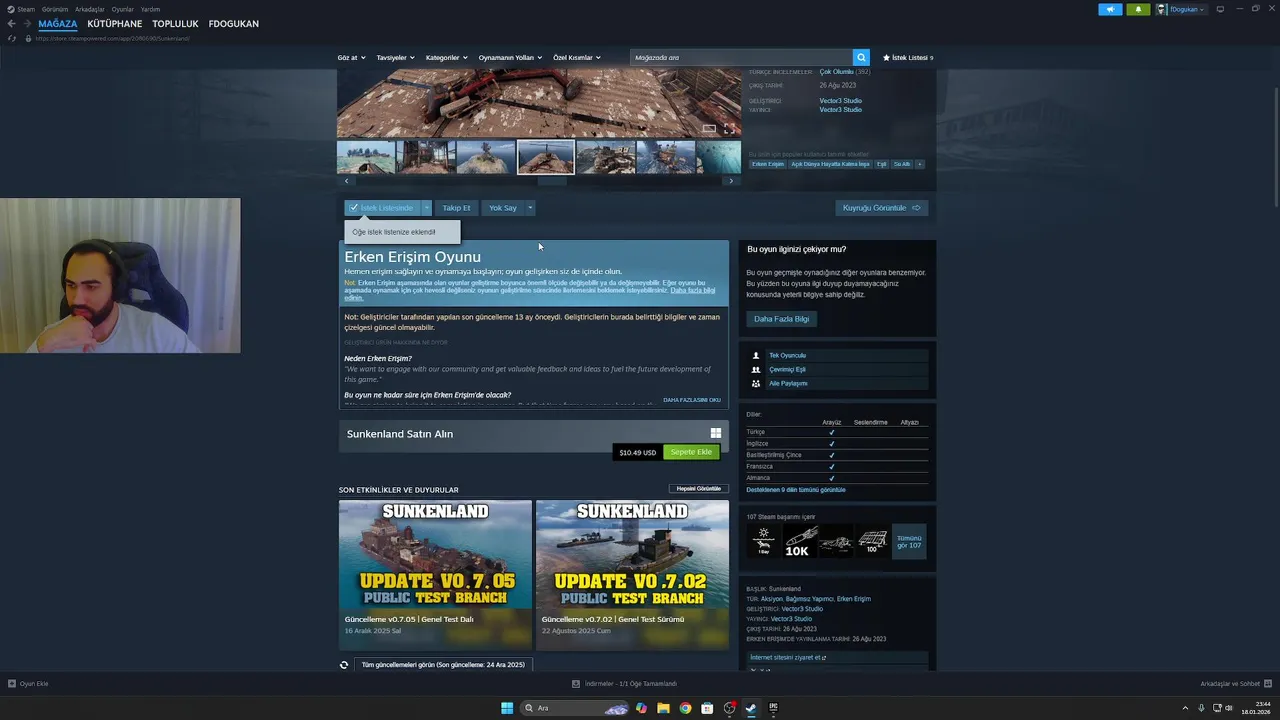Click the Big Picture mode monitor icon
Screen dimensions: 1280x720
tap(1220, 9)
